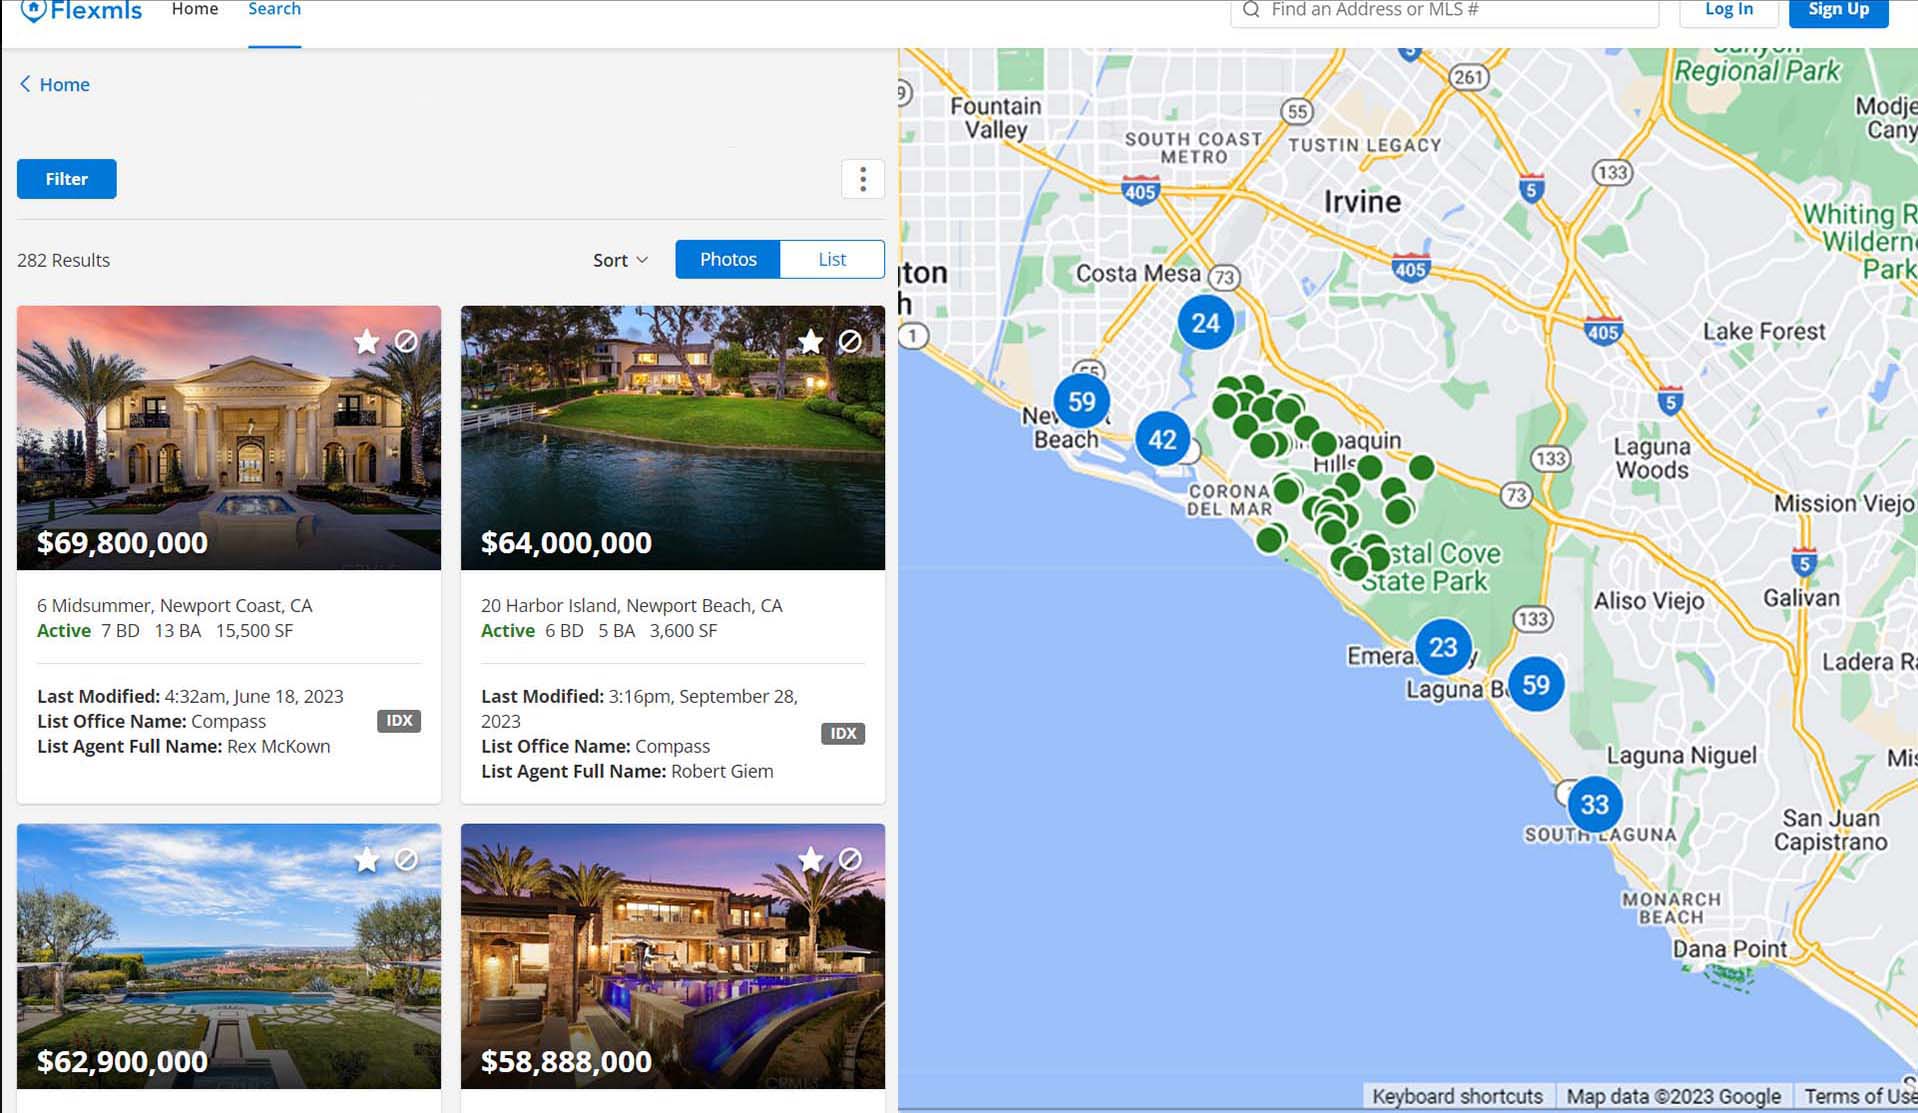Go to the Home tab
Viewport: 1918px width, 1113px height.
pyautogui.click(x=194, y=9)
